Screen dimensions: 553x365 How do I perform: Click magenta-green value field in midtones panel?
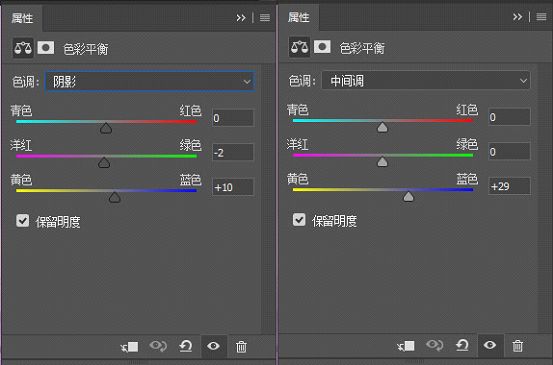(x=509, y=151)
